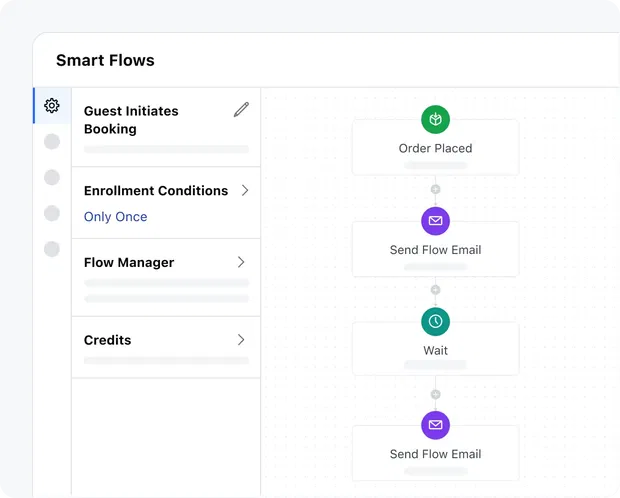
Task: Expand Flow Manager chevron
Action: (241, 262)
